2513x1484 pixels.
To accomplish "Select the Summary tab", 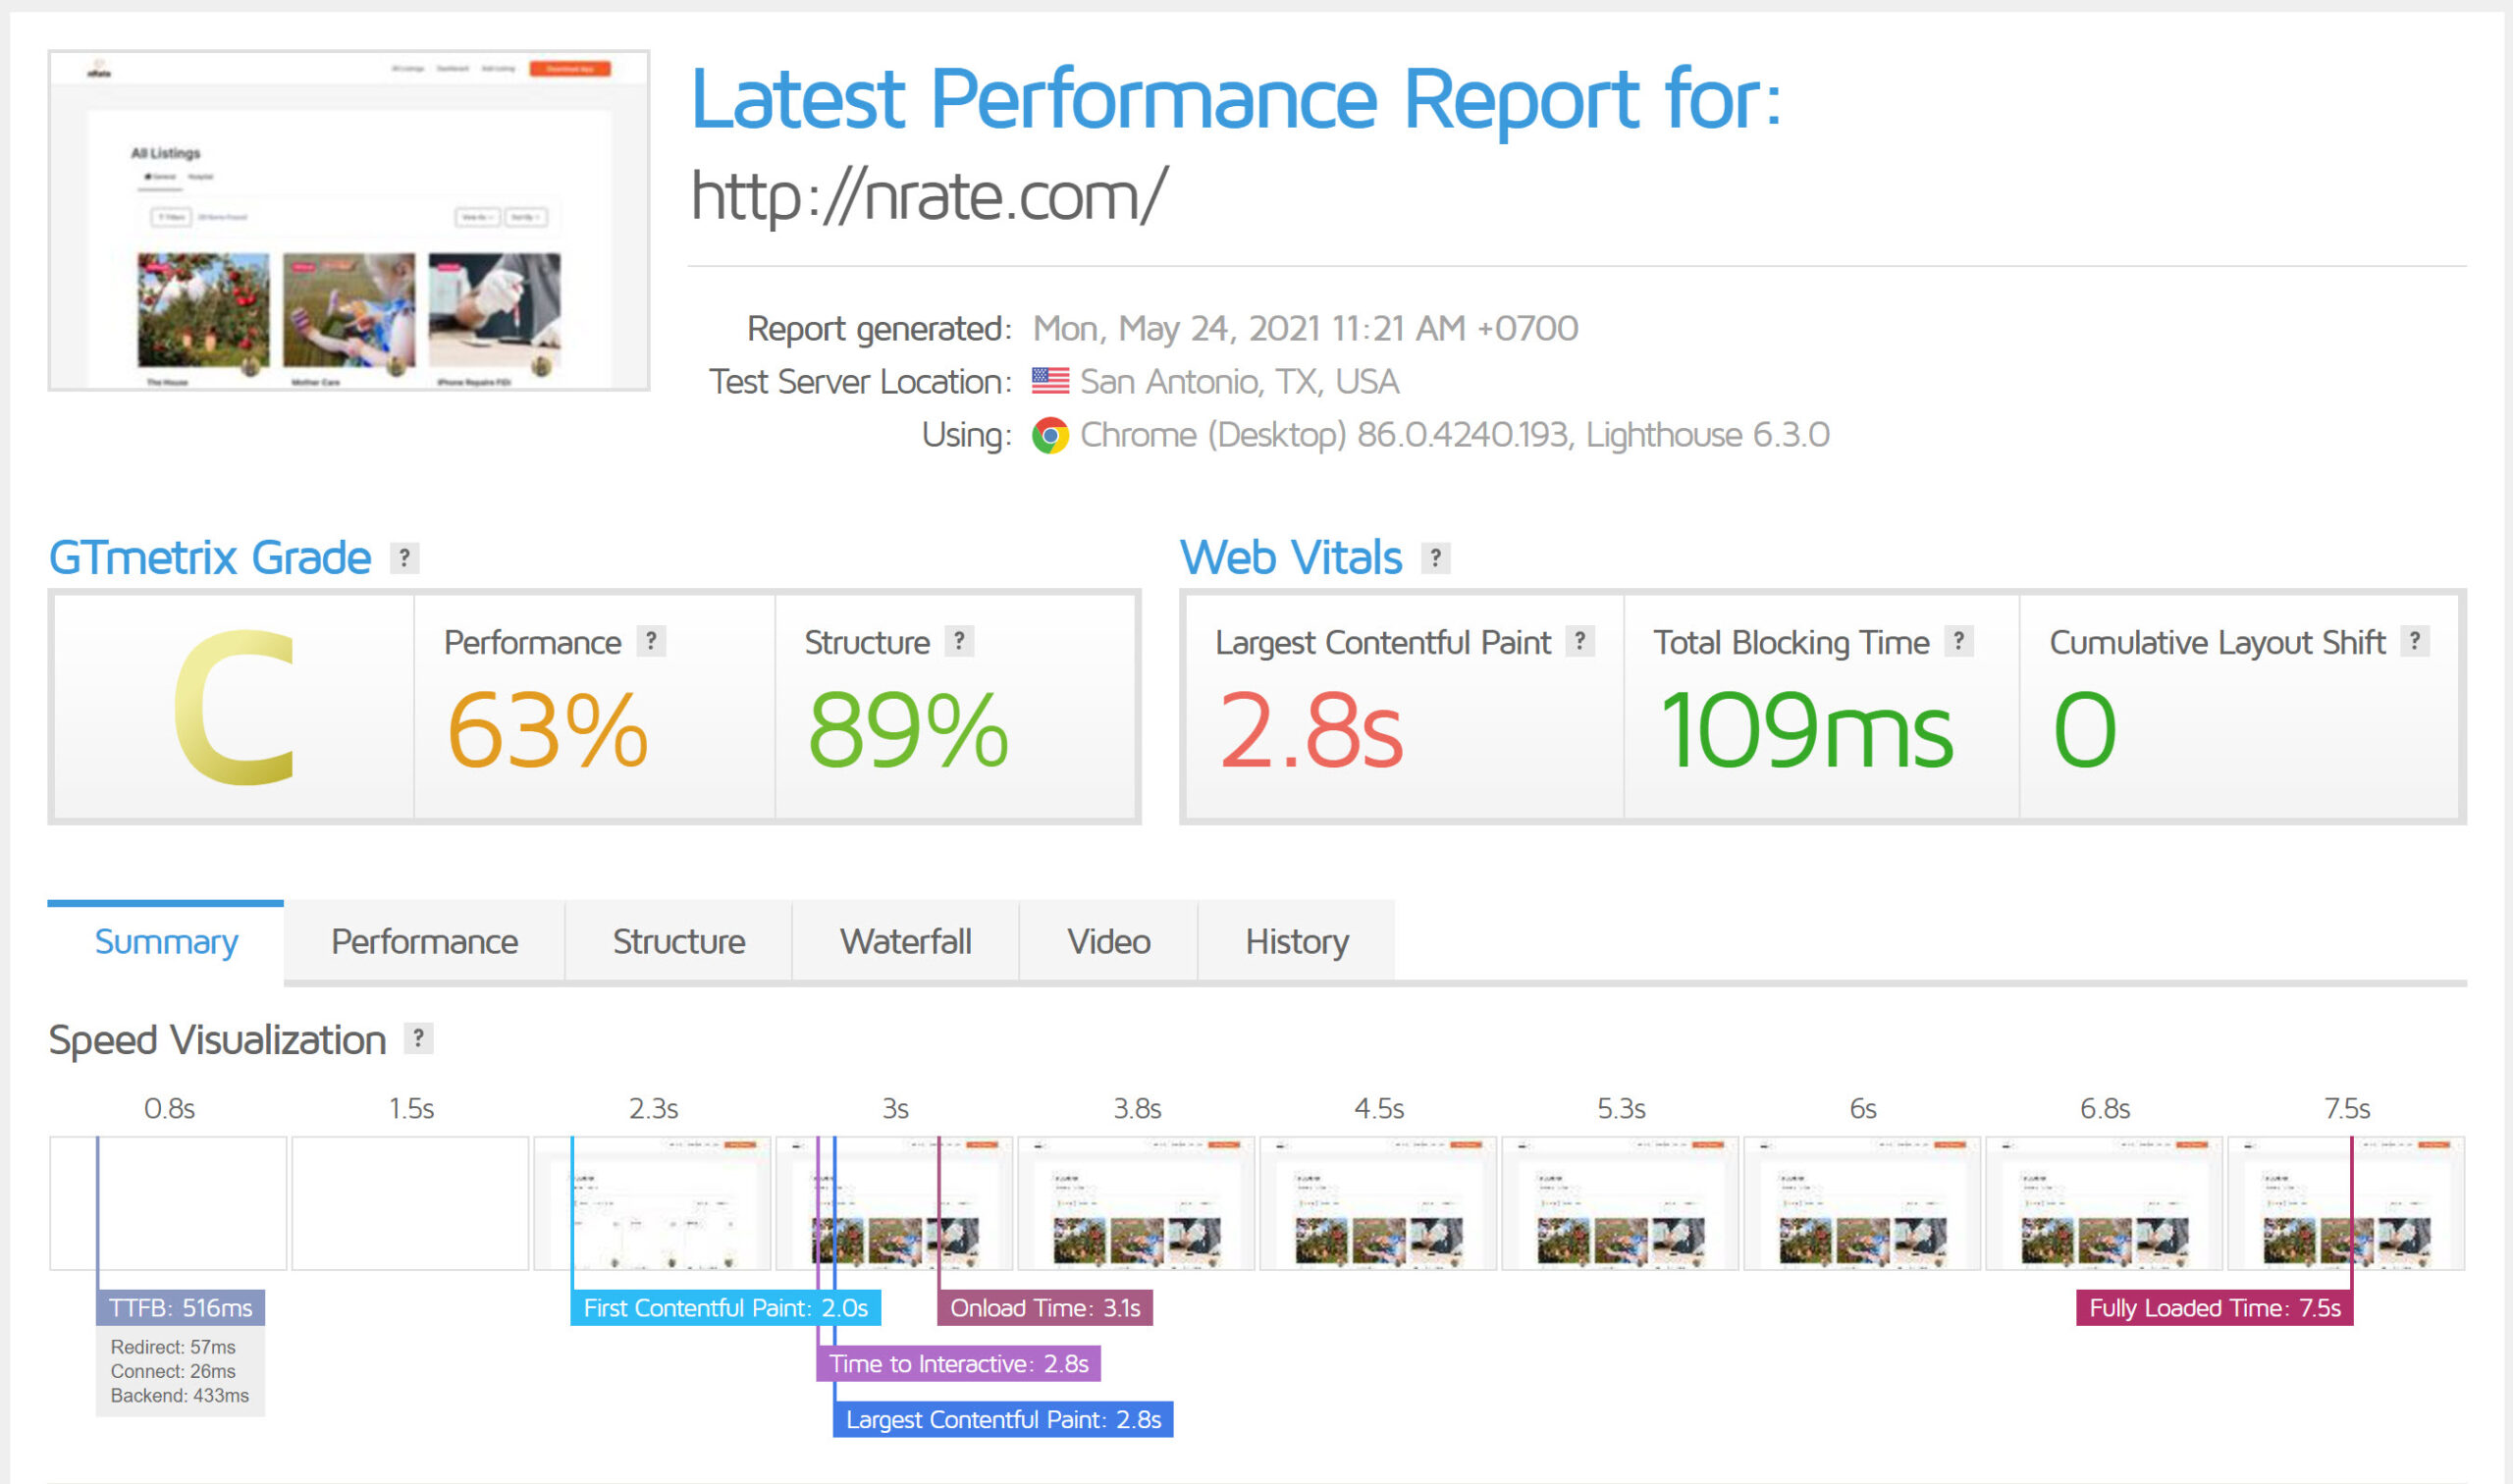I will [166, 942].
